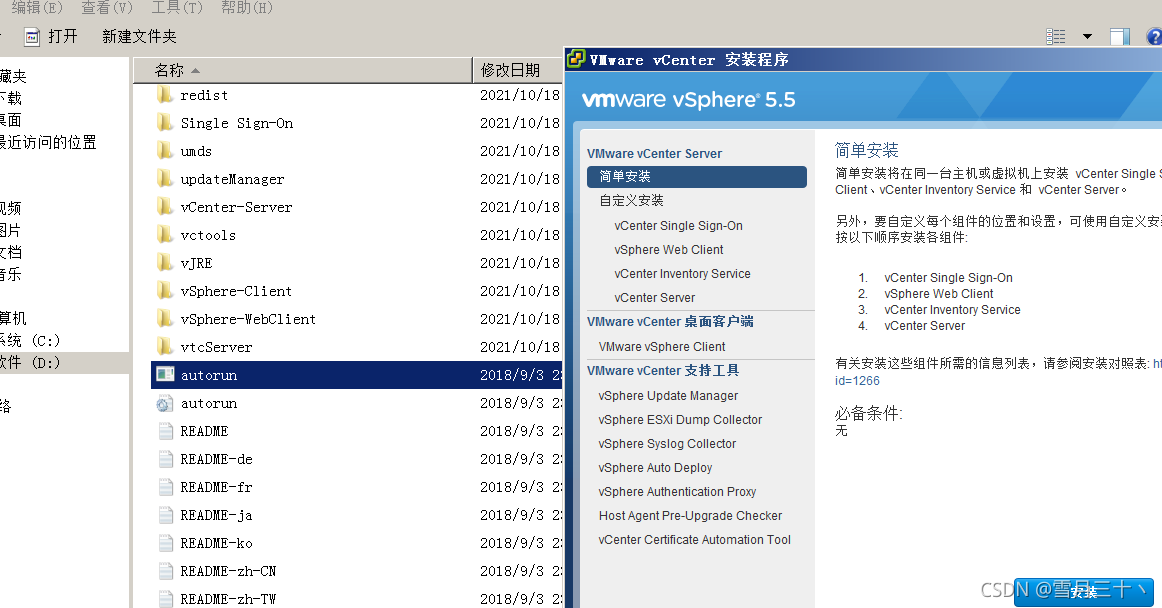Click the VMware vCenter installer title icon

pyautogui.click(x=576, y=59)
